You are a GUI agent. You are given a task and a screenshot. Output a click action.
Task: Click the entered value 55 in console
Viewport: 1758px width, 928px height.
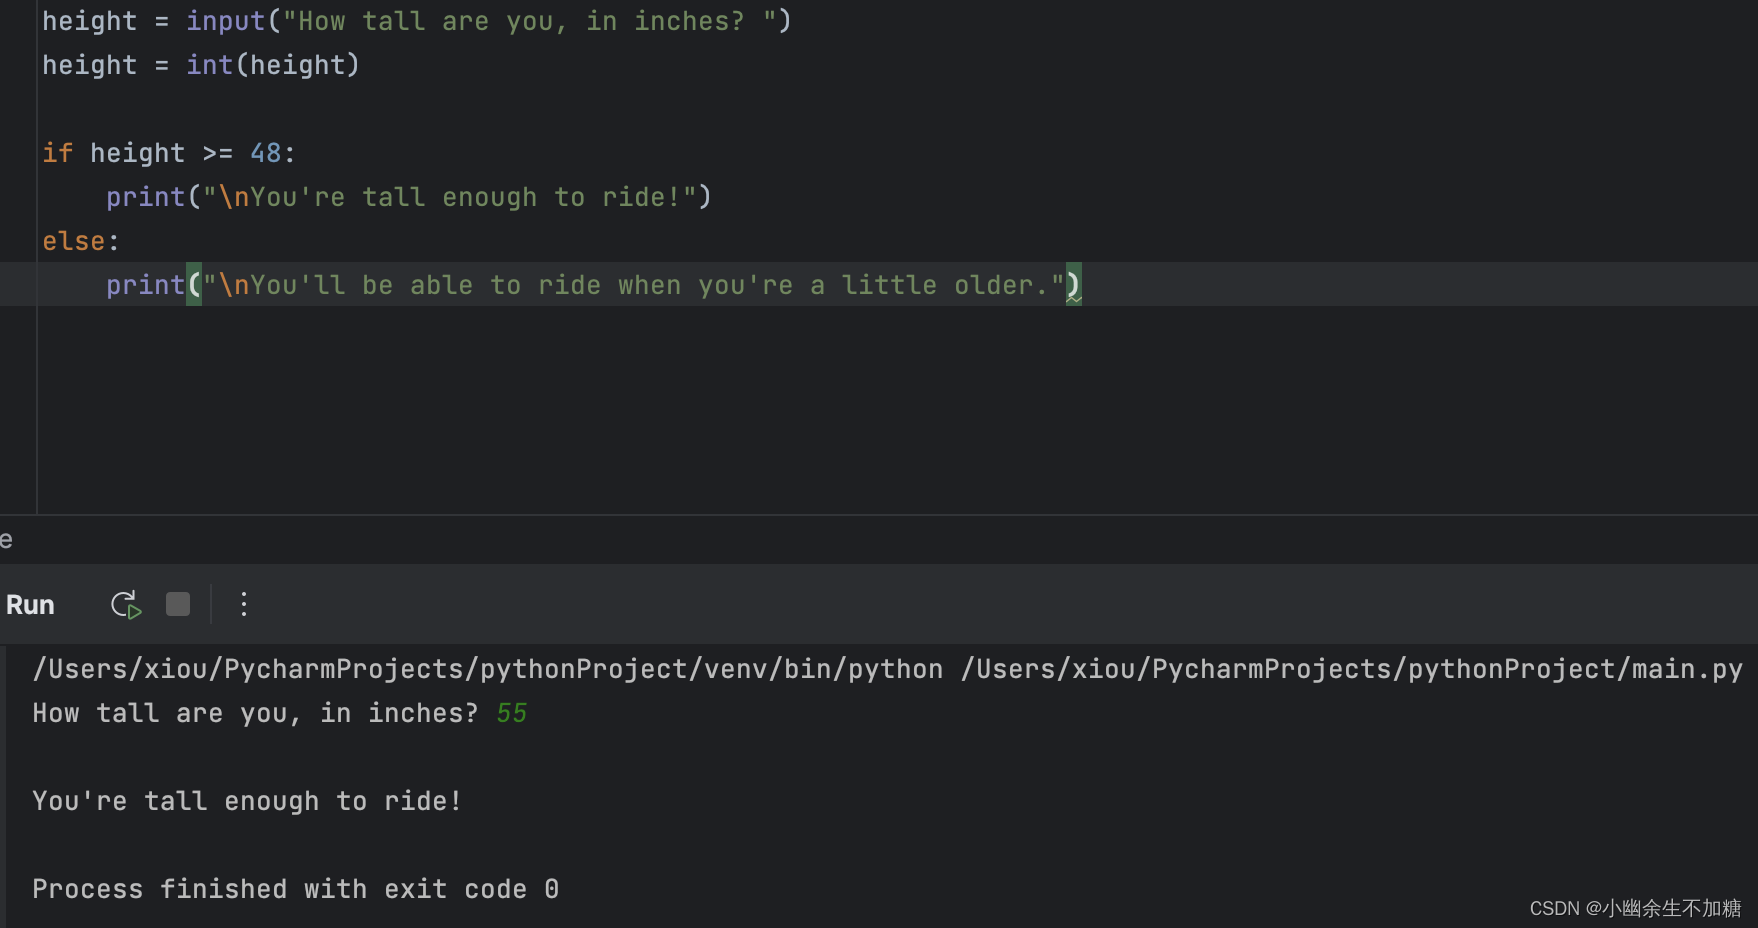point(512,713)
